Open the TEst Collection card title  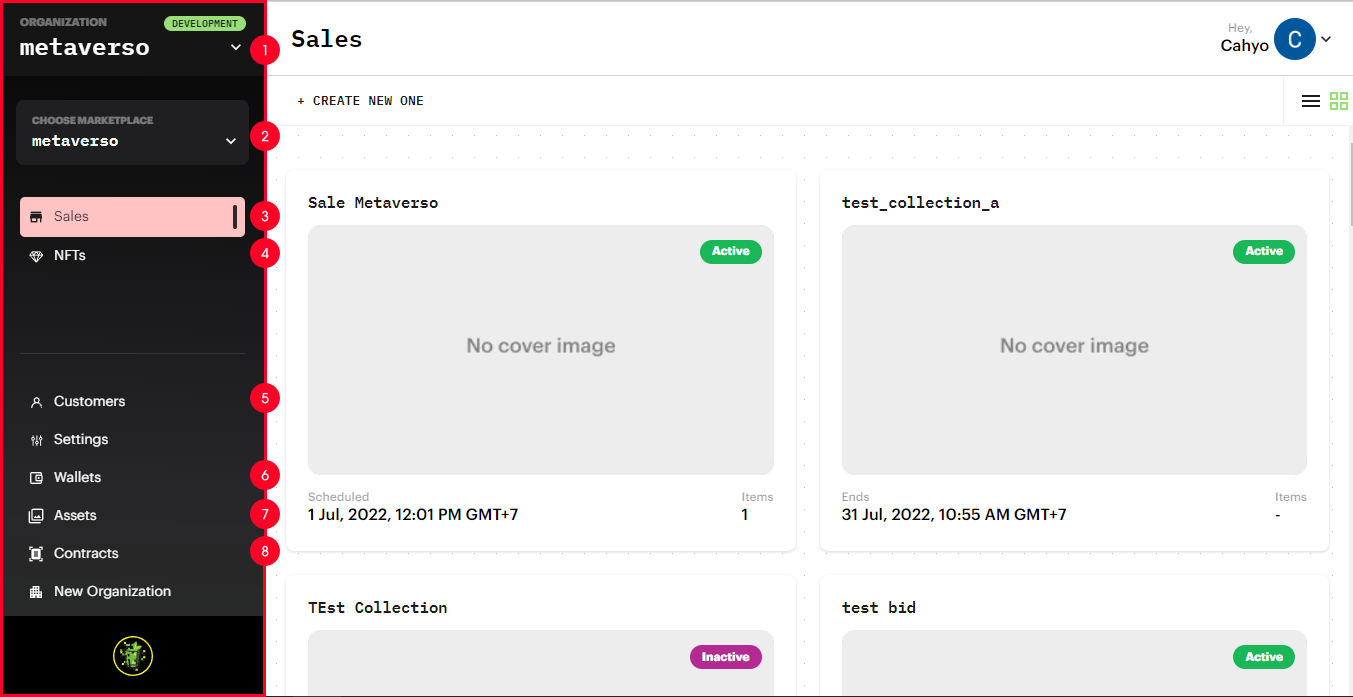point(377,608)
